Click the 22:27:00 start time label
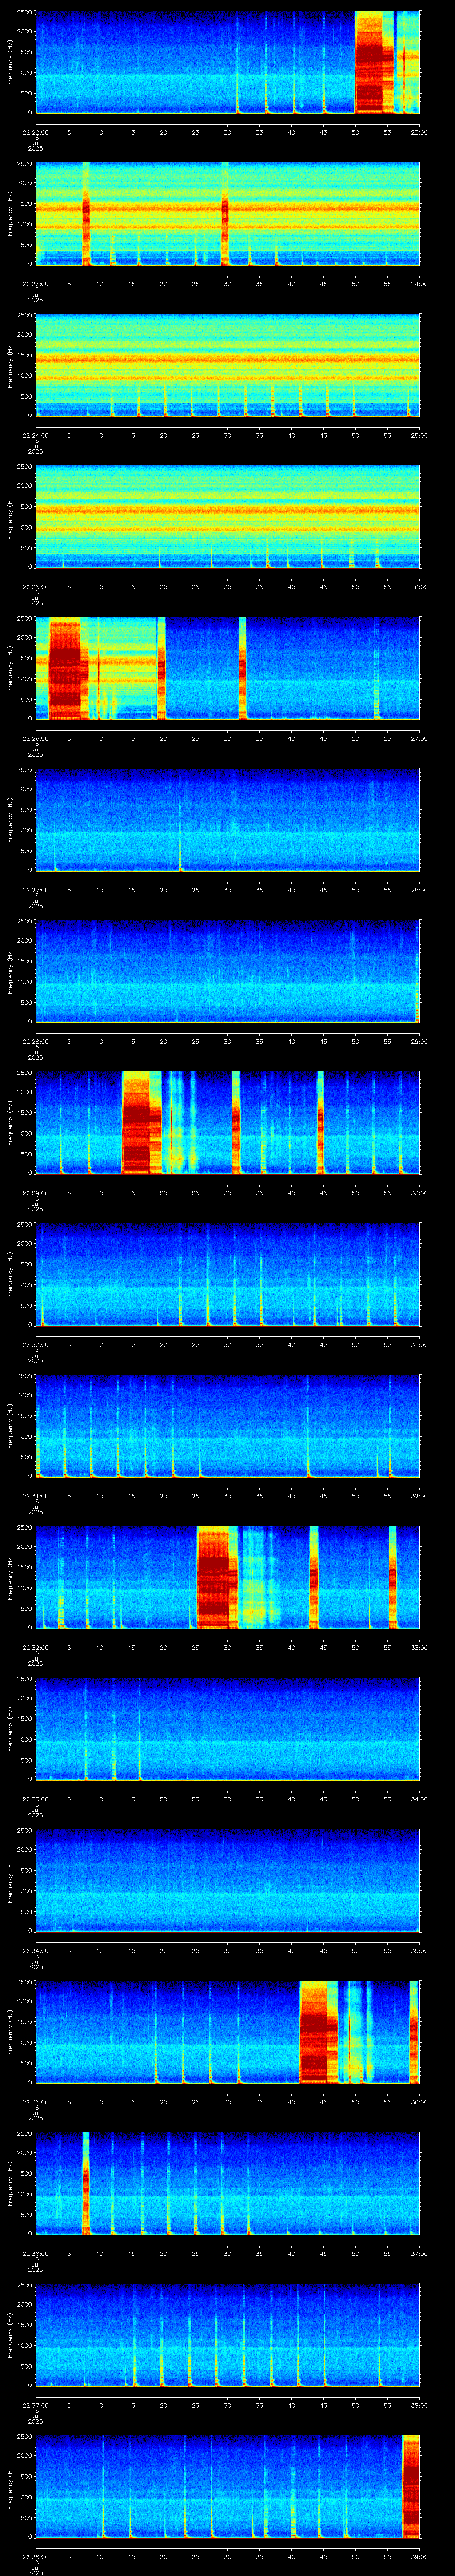The image size is (455, 2576). 36,890
